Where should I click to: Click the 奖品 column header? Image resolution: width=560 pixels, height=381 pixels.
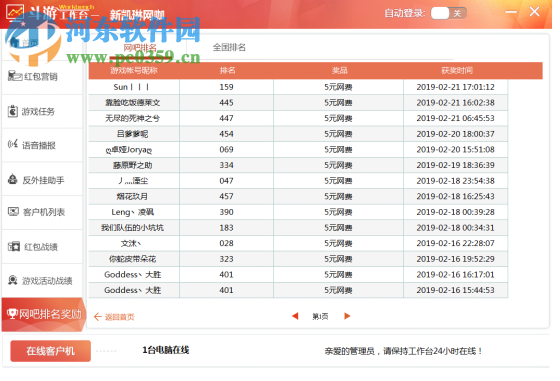[x=339, y=70]
